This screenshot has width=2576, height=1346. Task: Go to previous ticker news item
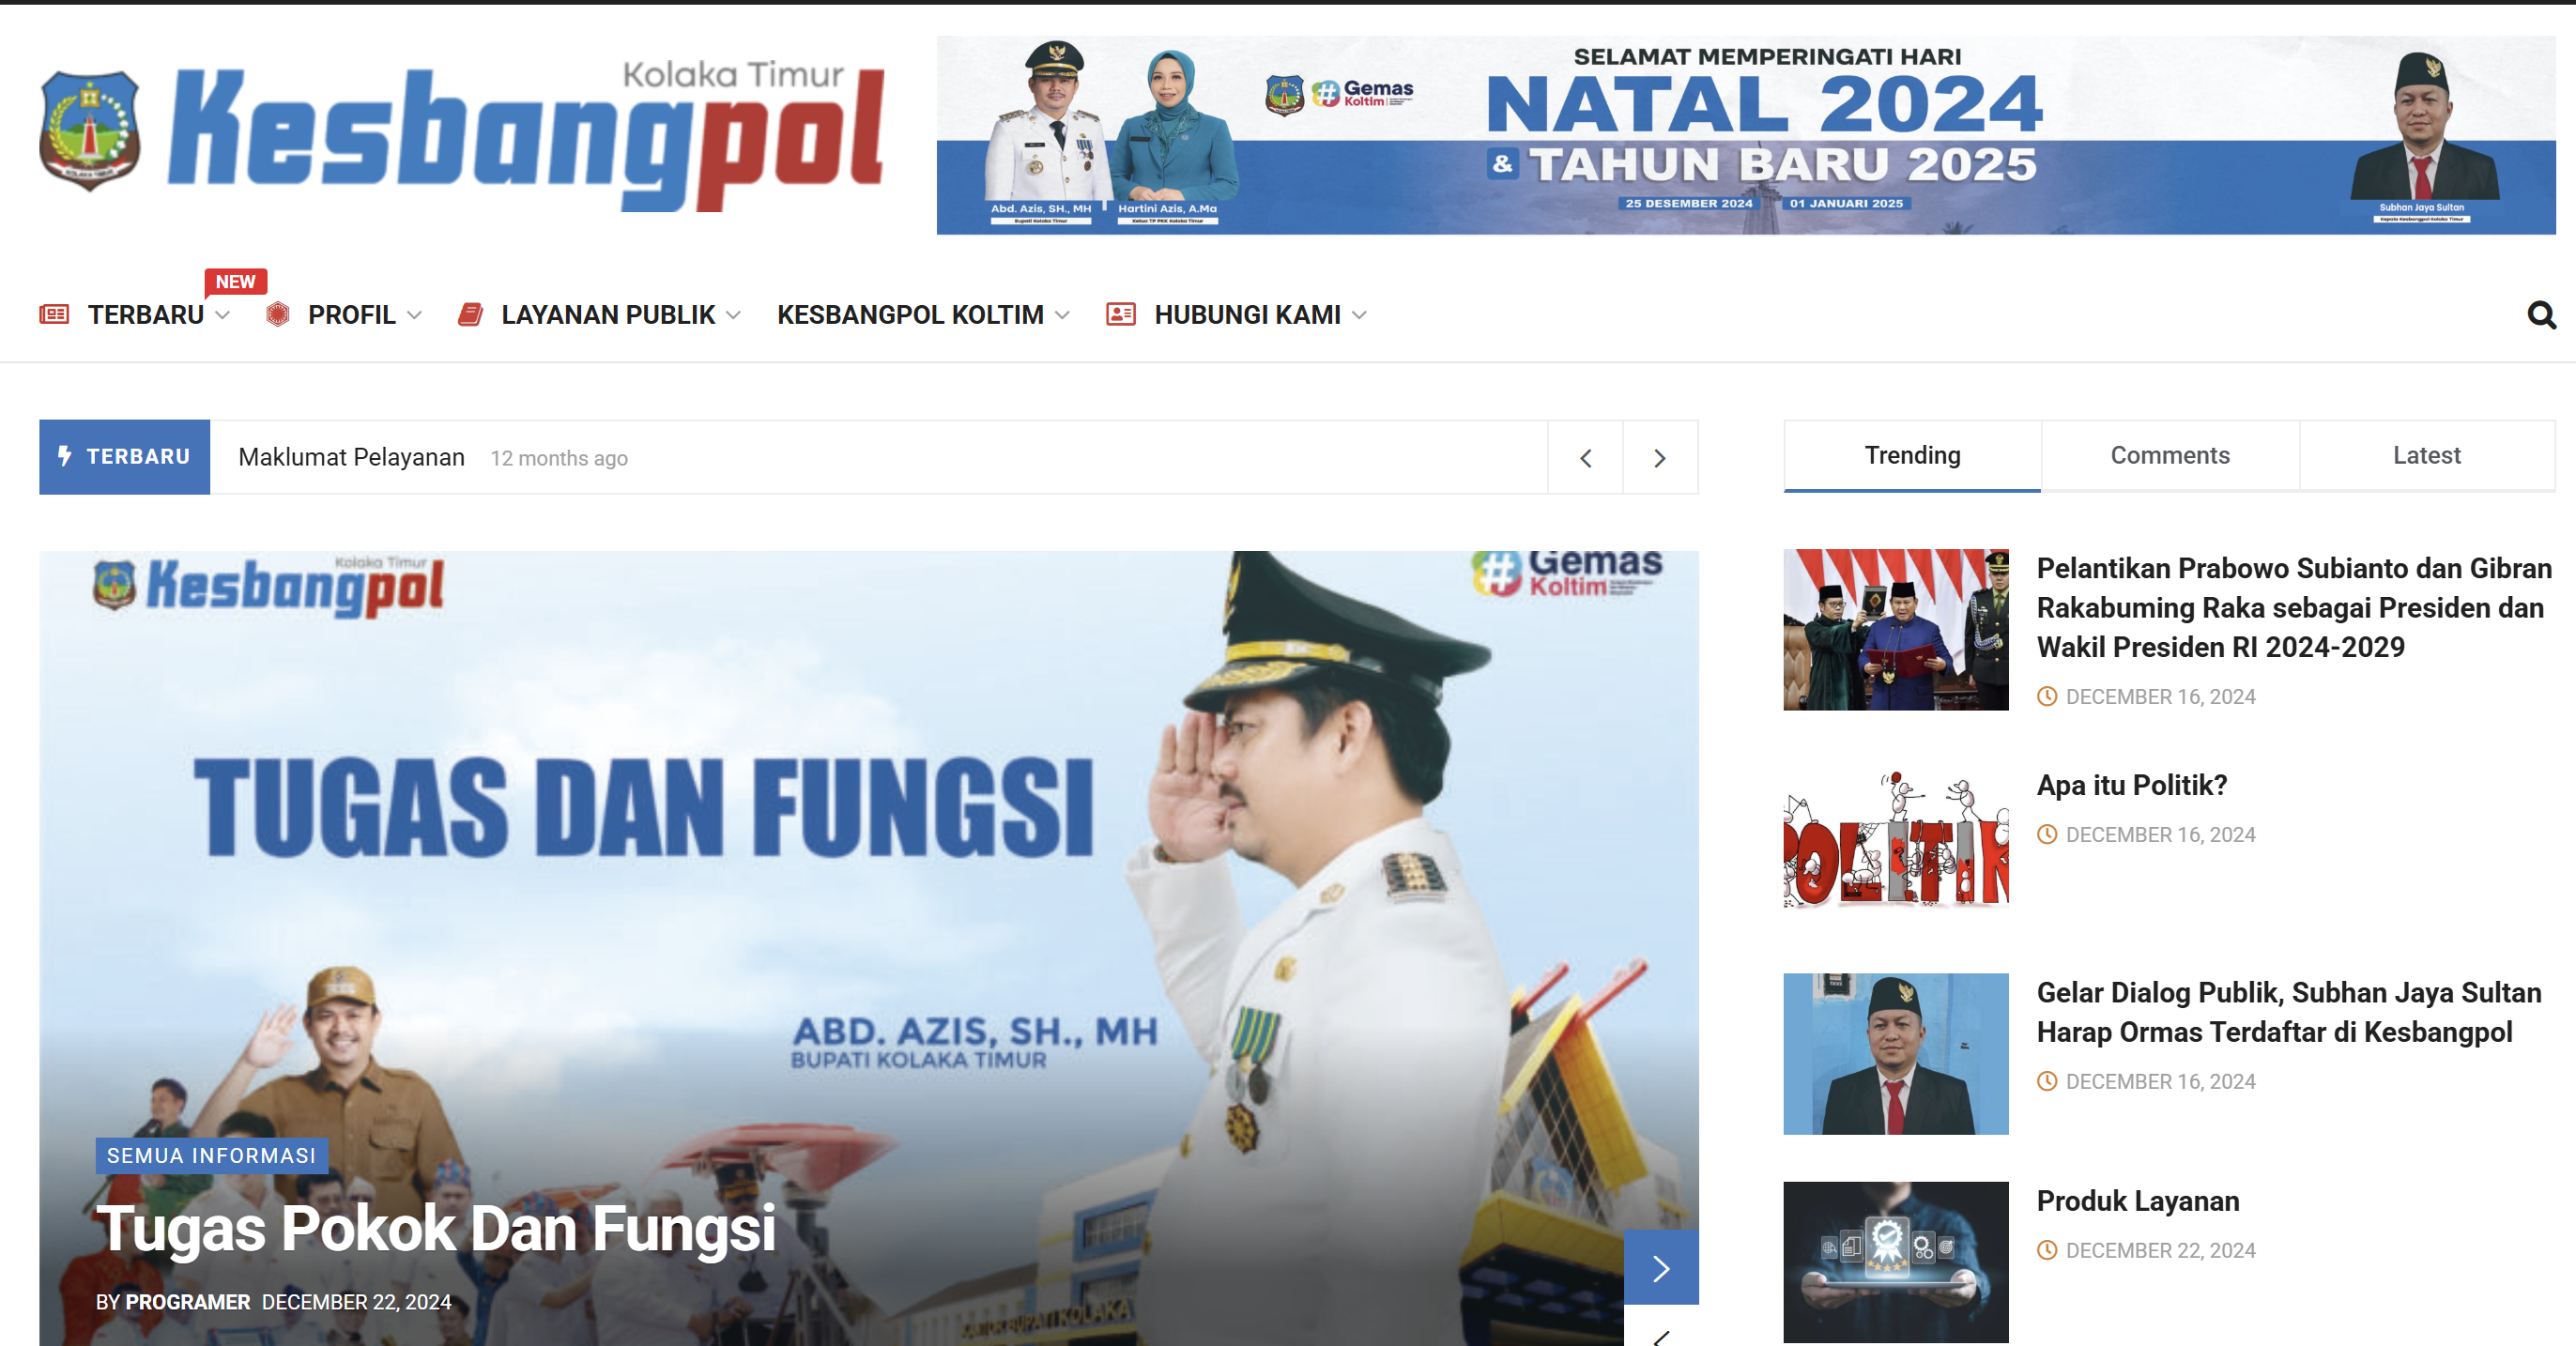coord(1585,458)
